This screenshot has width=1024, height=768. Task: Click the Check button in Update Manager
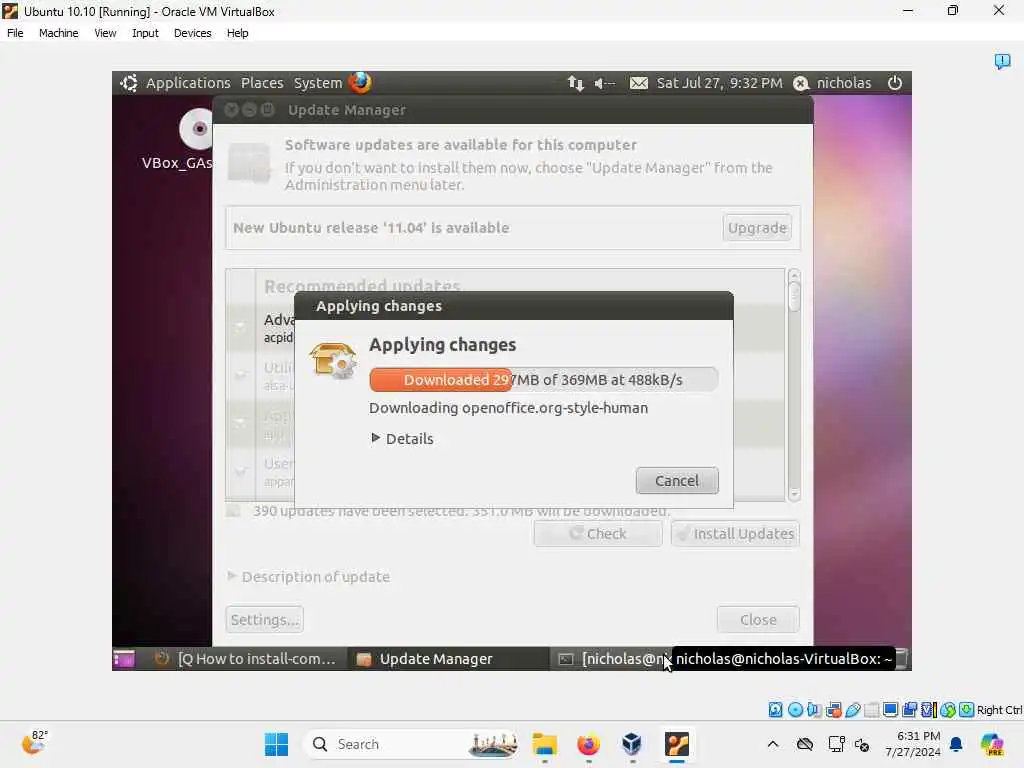click(x=598, y=534)
